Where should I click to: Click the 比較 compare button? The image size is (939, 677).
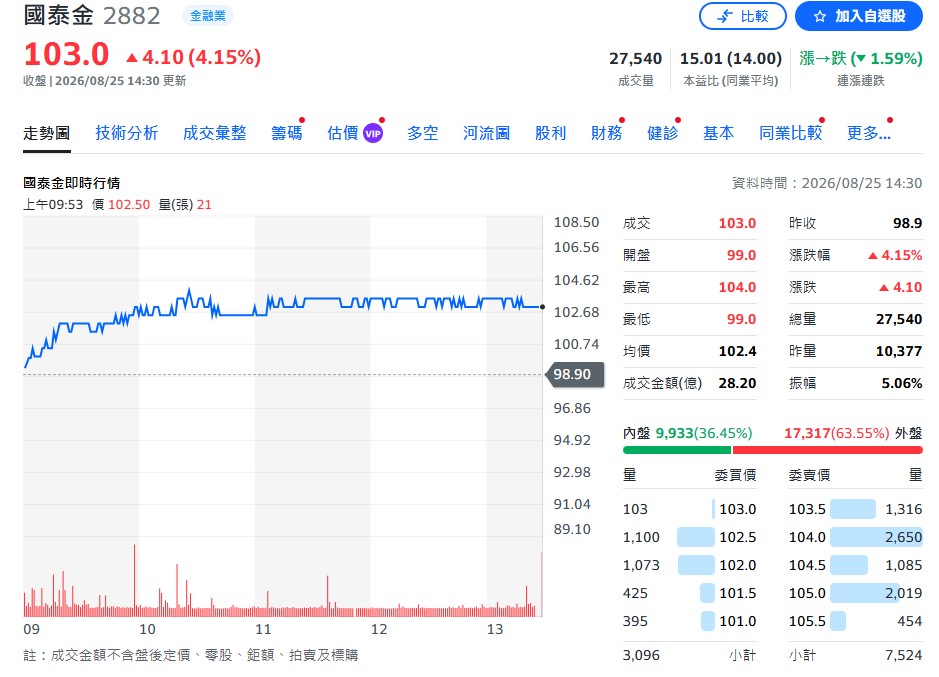(743, 16)
